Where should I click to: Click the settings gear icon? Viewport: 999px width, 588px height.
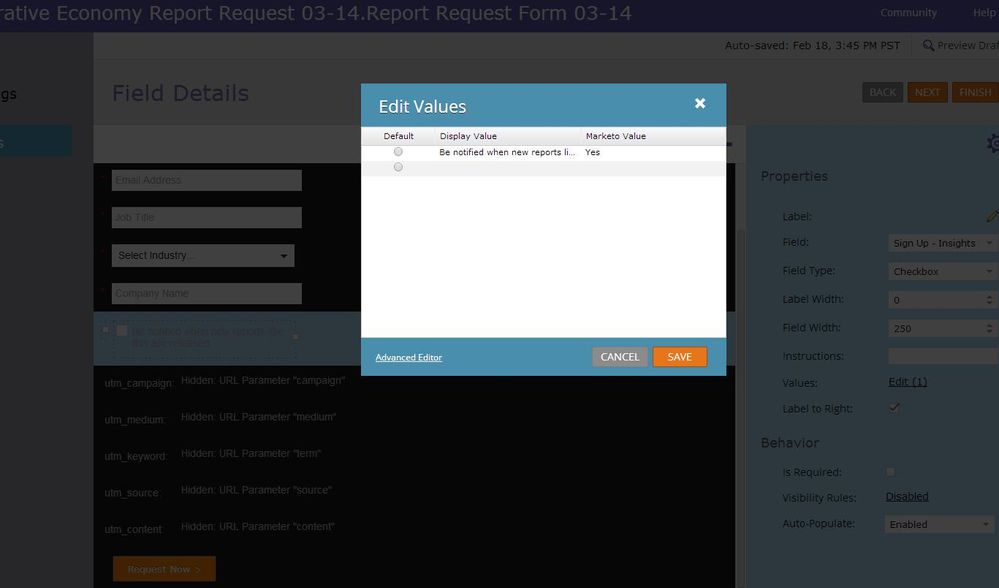[992, 144]
